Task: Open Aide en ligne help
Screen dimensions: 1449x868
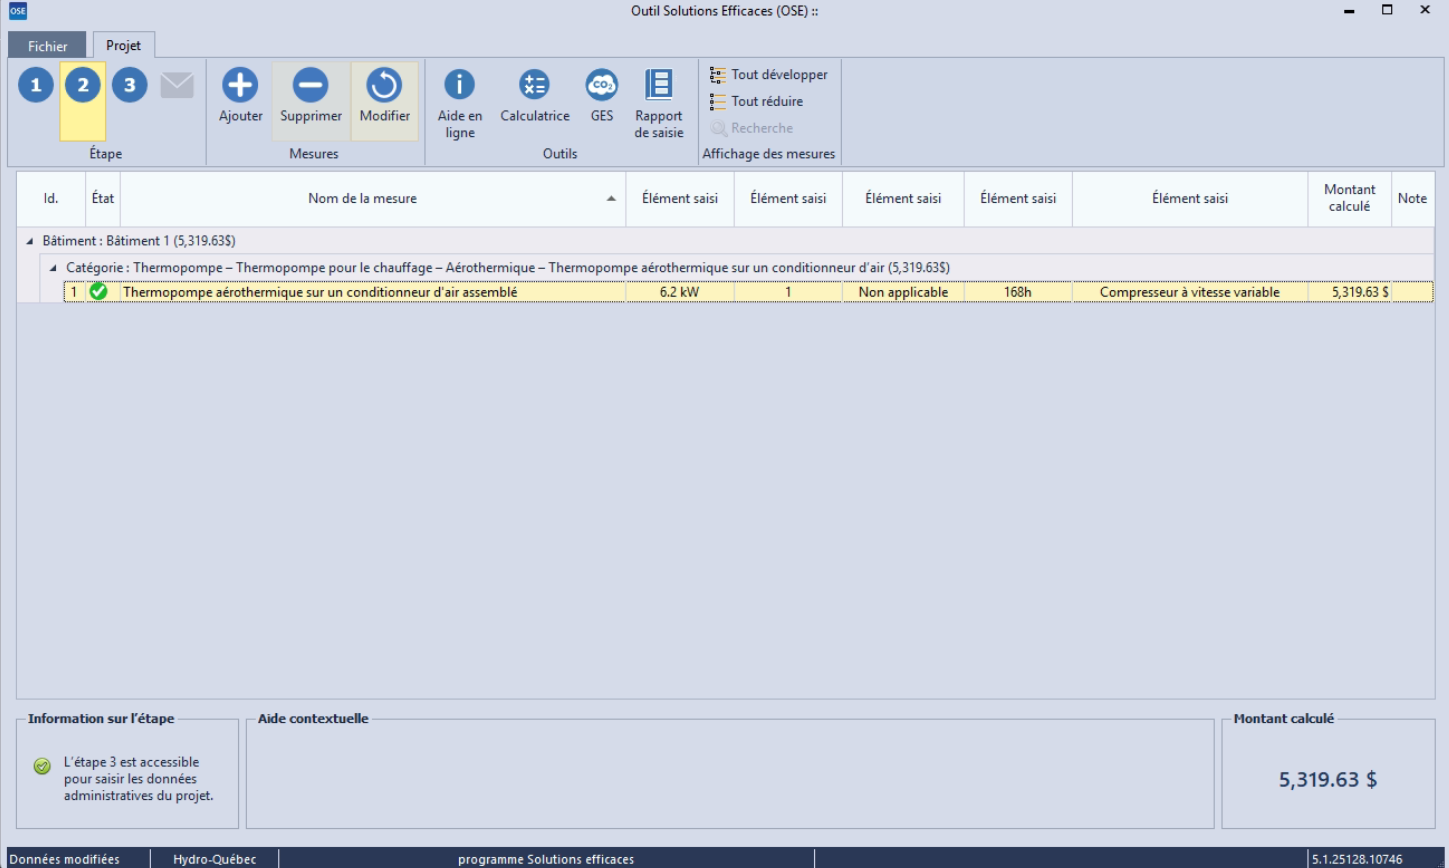Action: (x=459, y=102)
